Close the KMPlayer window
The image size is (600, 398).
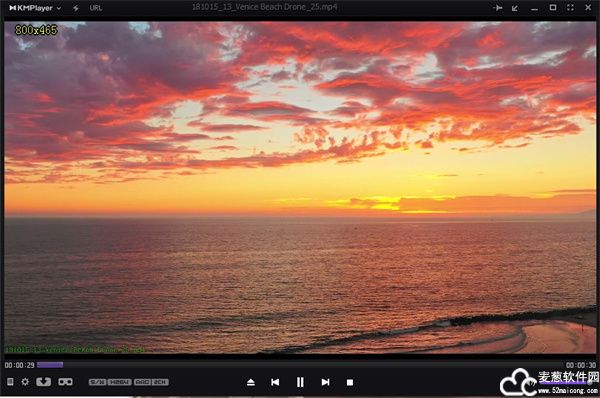[x=588, y=7]
